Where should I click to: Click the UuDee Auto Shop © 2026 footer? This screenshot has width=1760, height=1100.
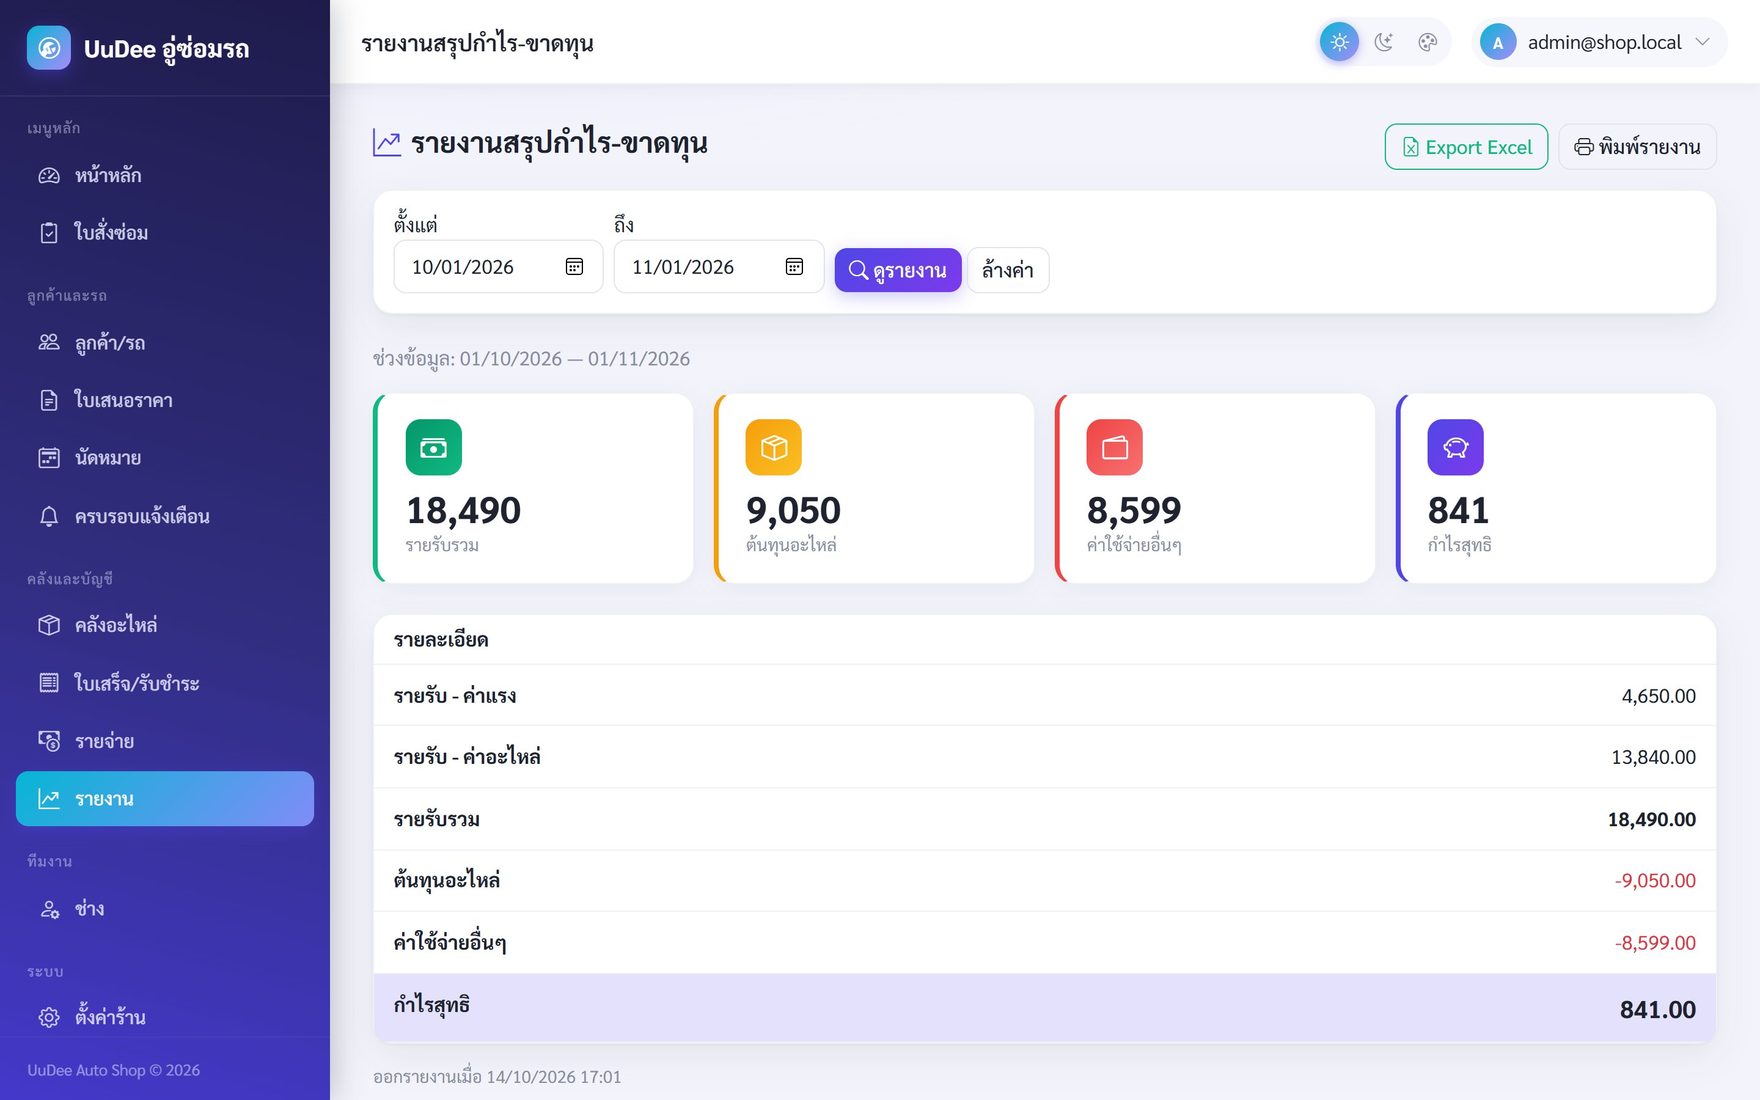[114, 1070]
